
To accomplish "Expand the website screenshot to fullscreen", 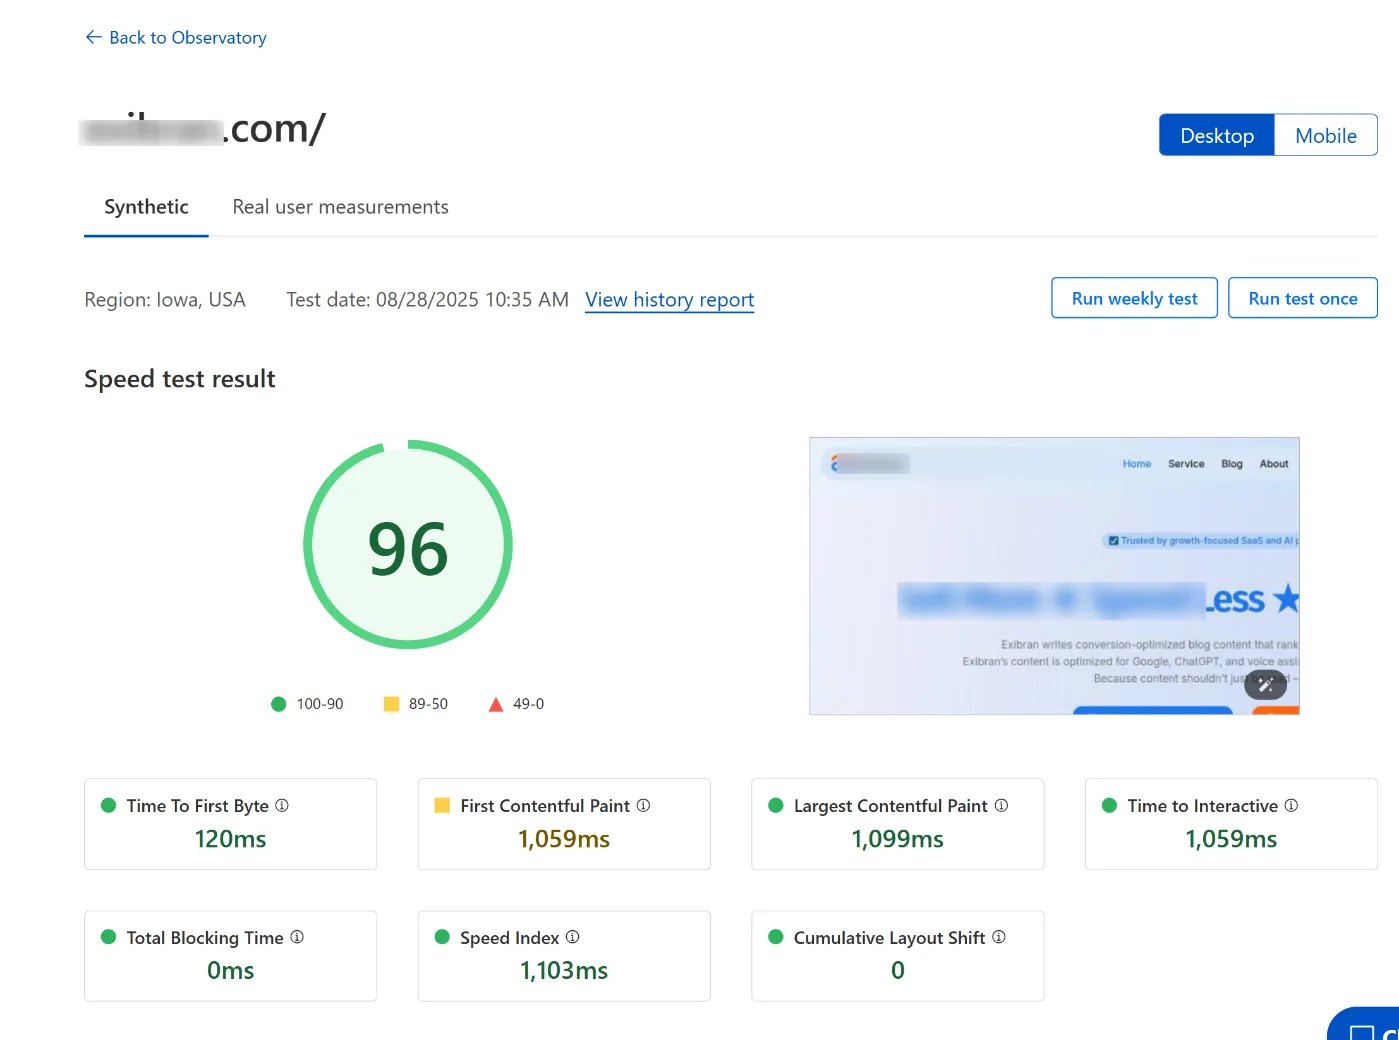I will point(1265,684).
